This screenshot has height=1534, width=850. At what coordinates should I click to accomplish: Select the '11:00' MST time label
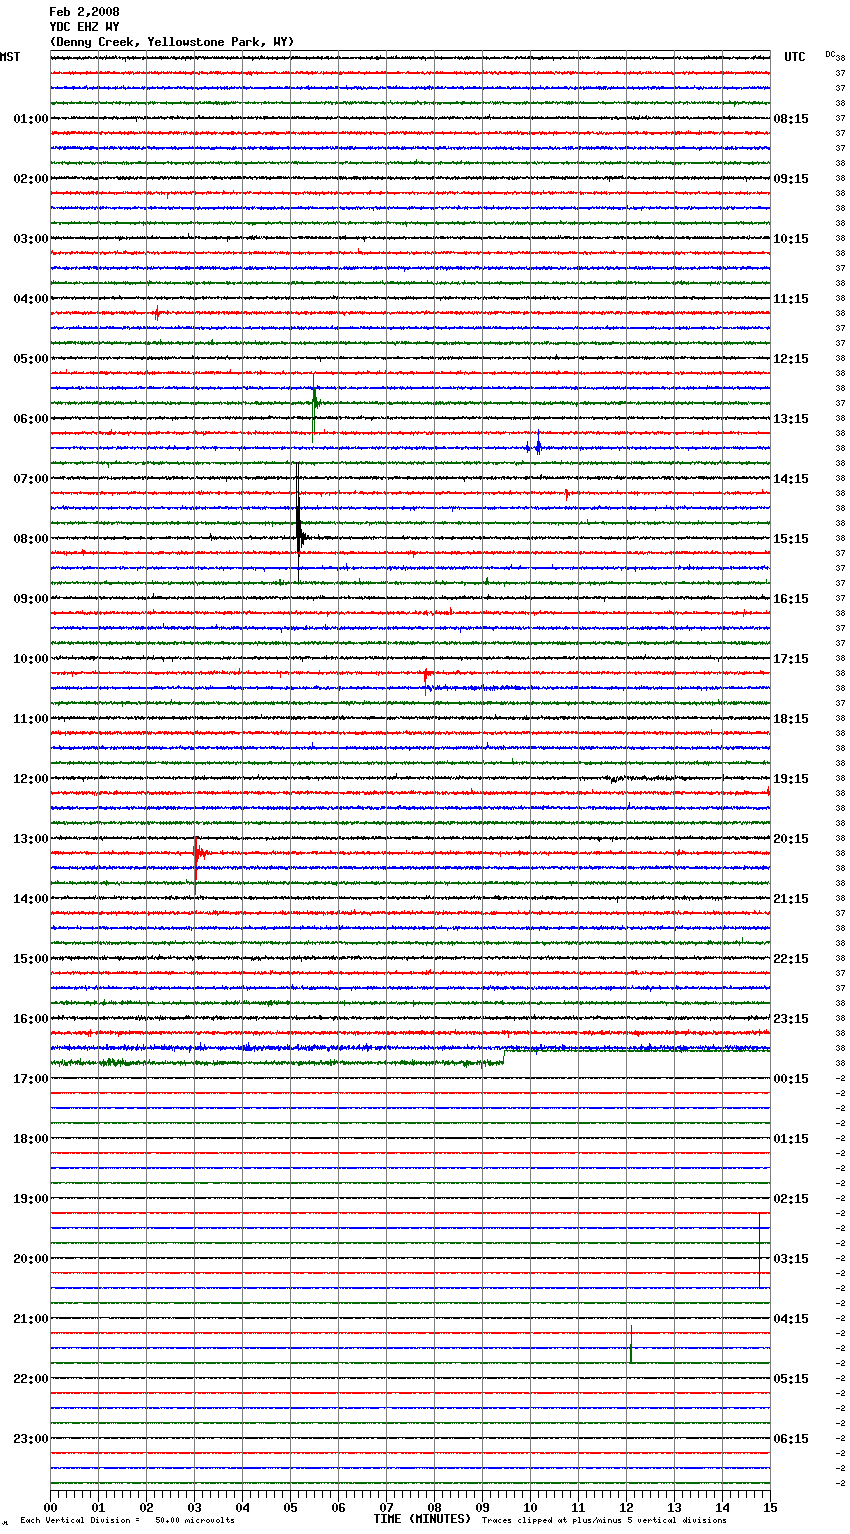coord(31,719)
